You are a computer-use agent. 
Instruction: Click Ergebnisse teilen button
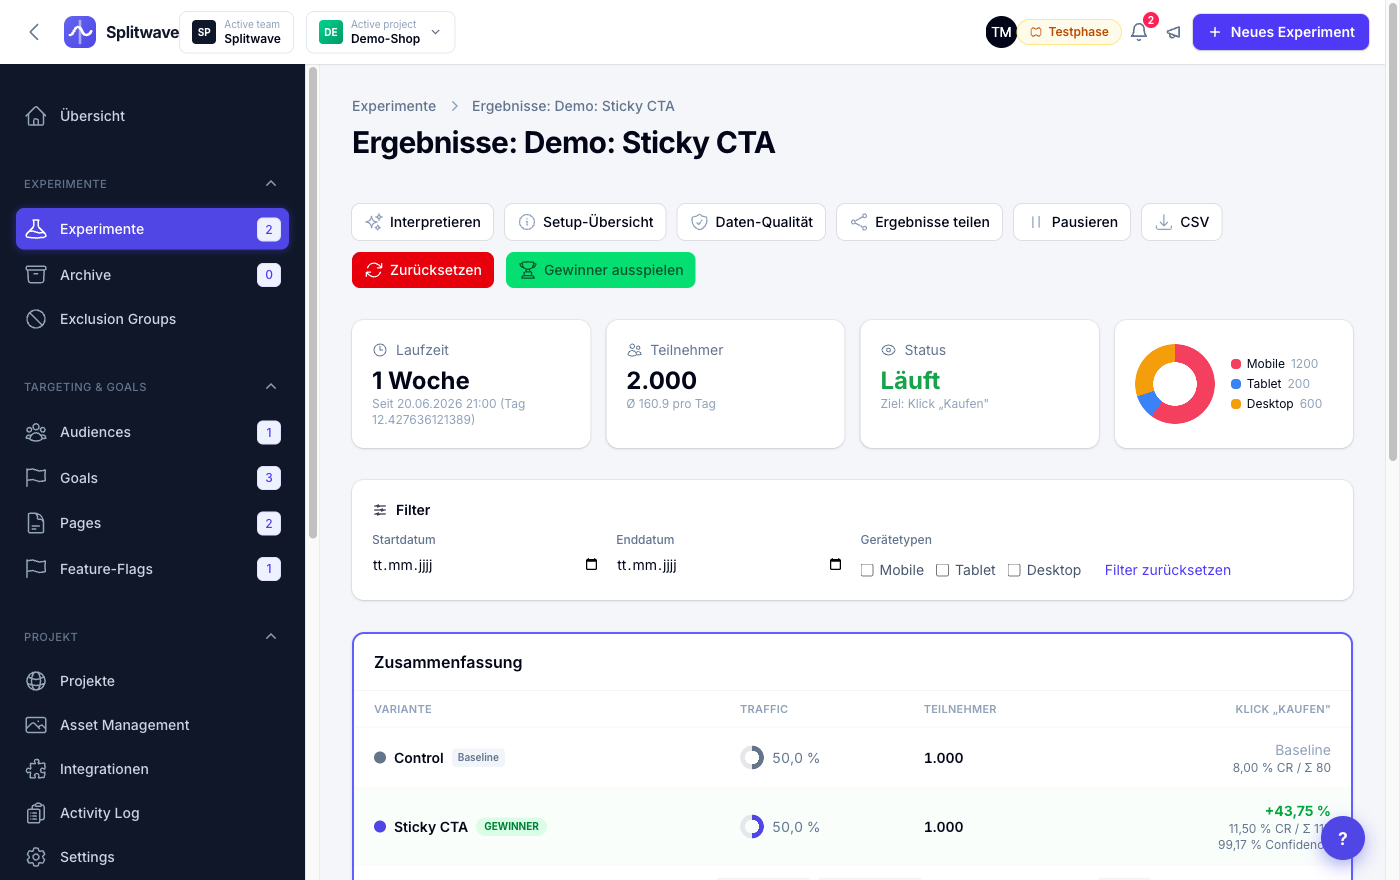[x=920, y=222]
